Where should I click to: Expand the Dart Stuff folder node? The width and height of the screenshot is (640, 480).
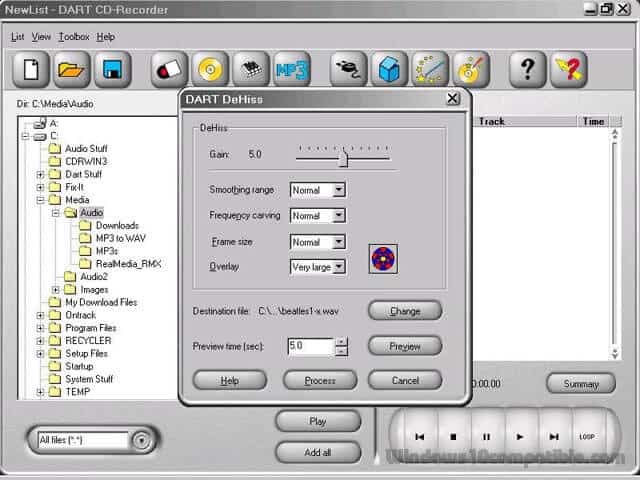[41, 174]
